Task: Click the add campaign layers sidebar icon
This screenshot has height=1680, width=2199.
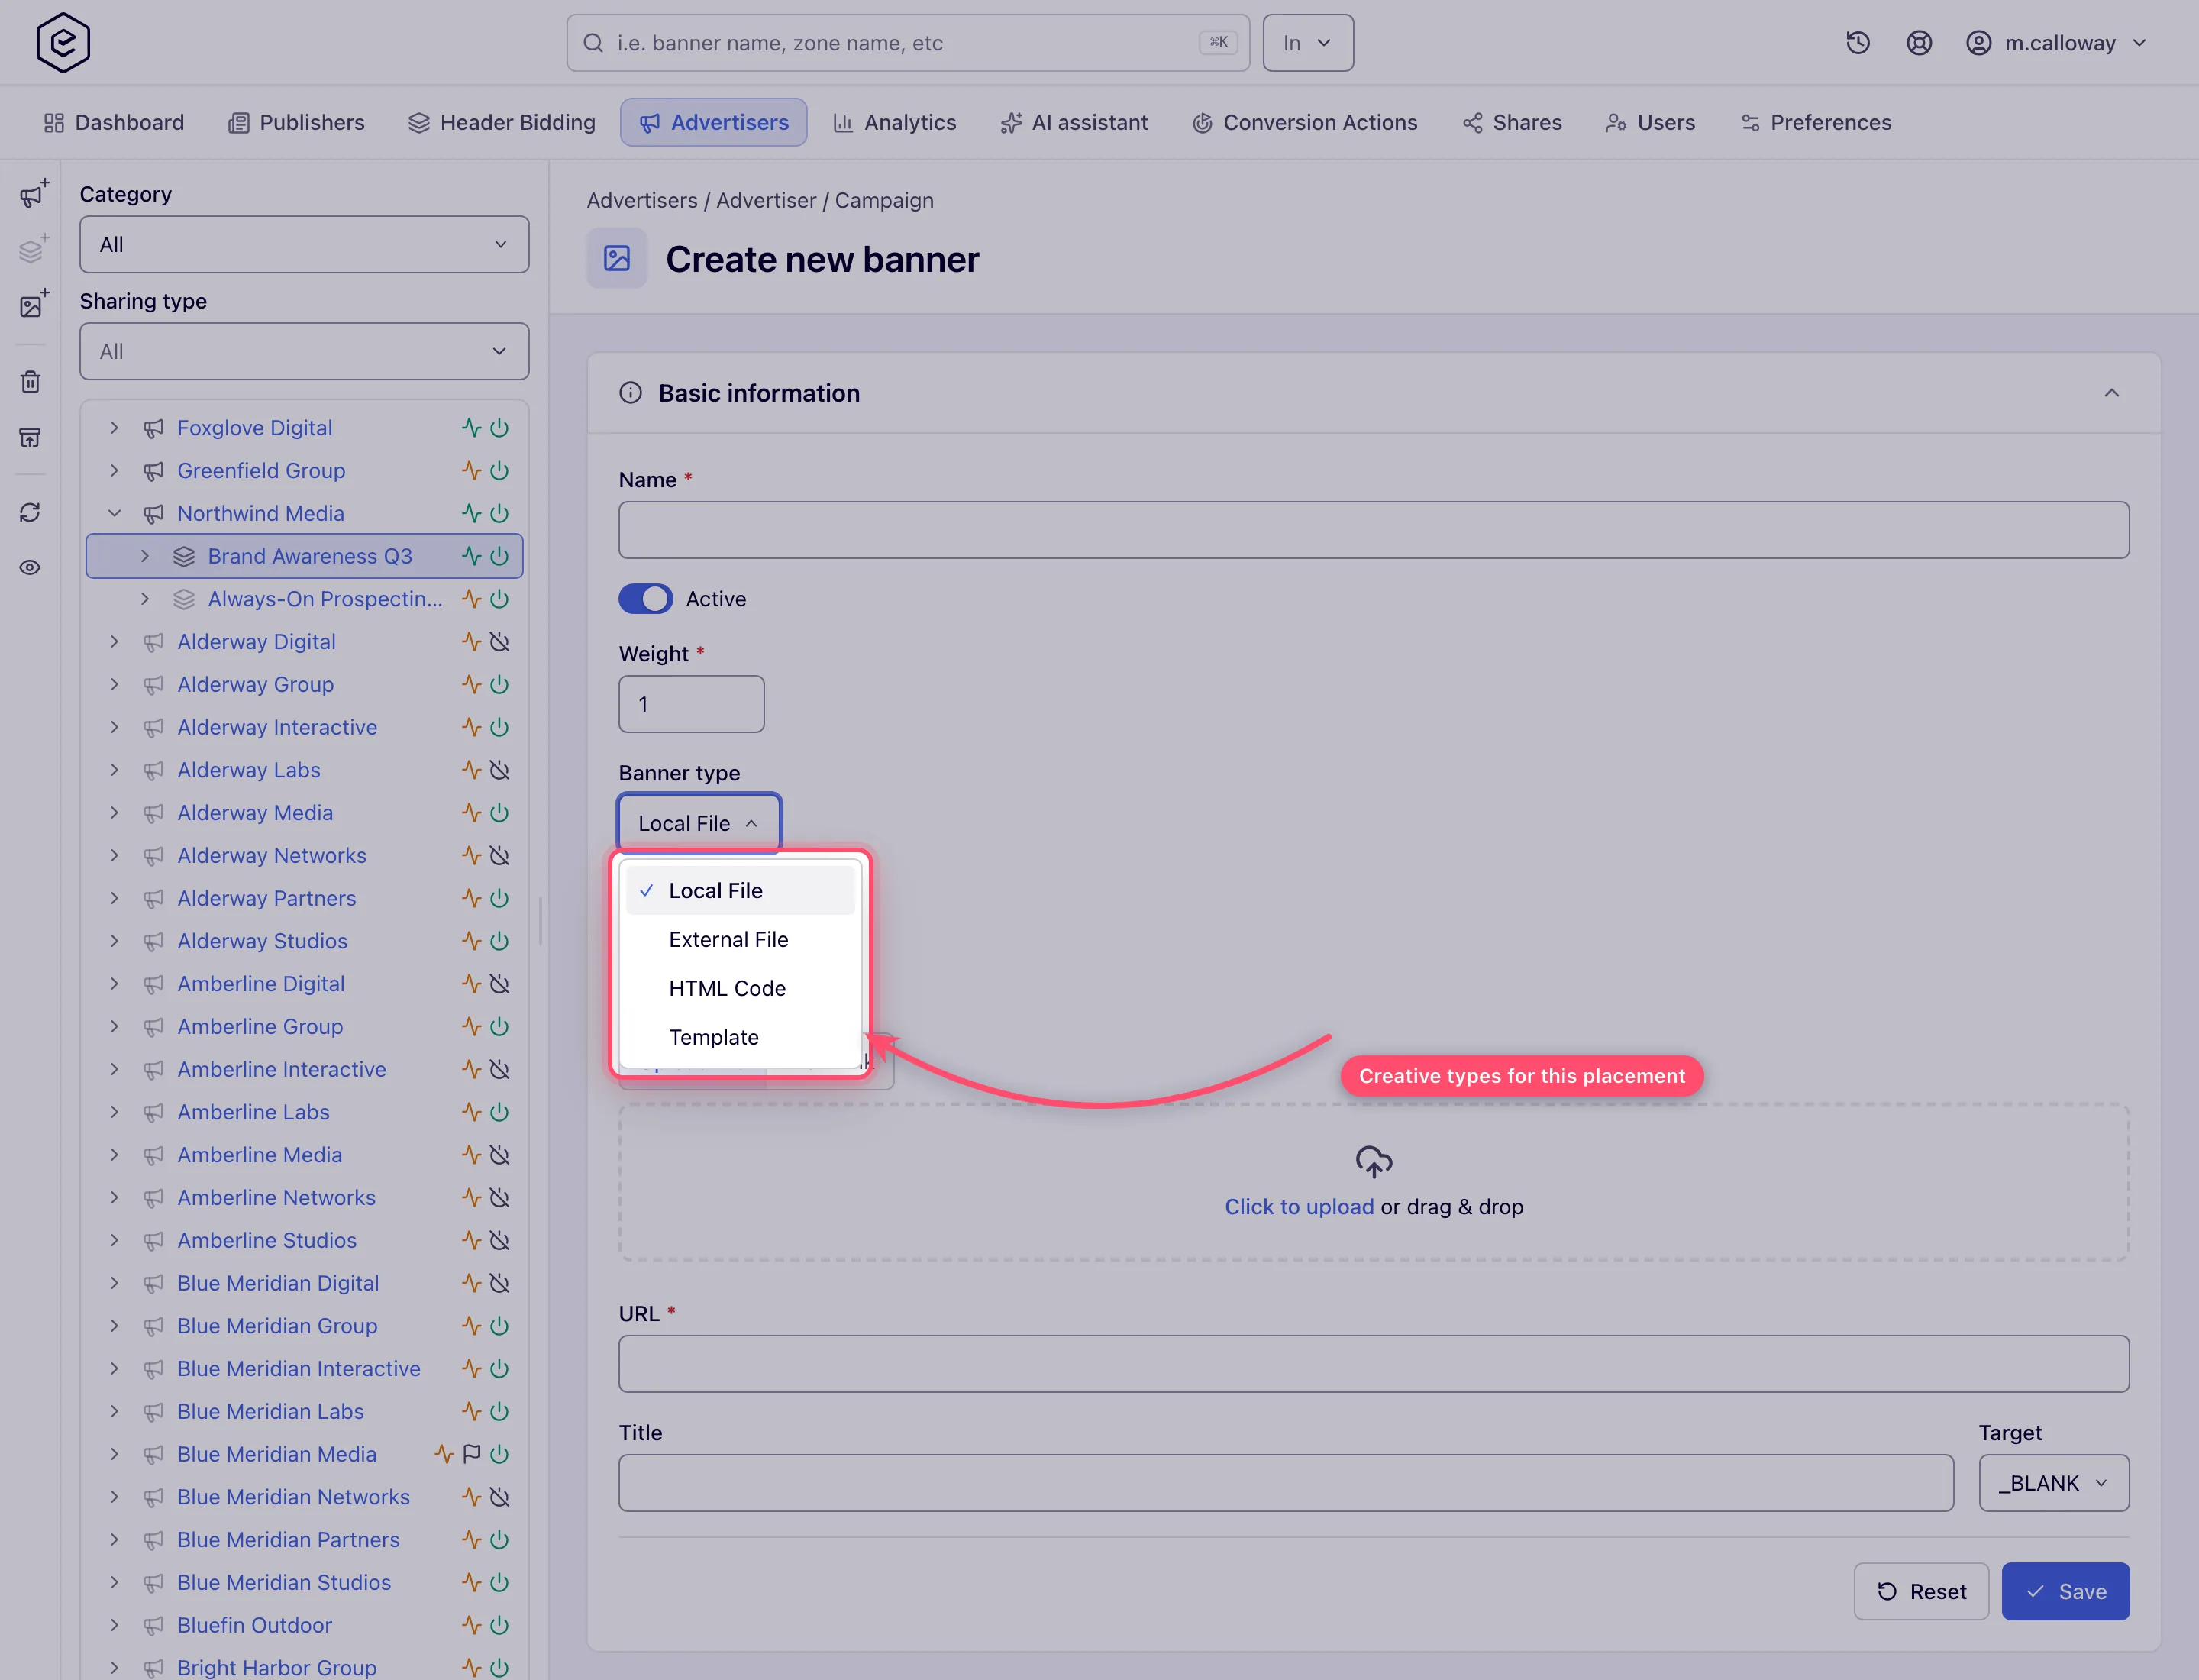Action: tap(33, 249)
